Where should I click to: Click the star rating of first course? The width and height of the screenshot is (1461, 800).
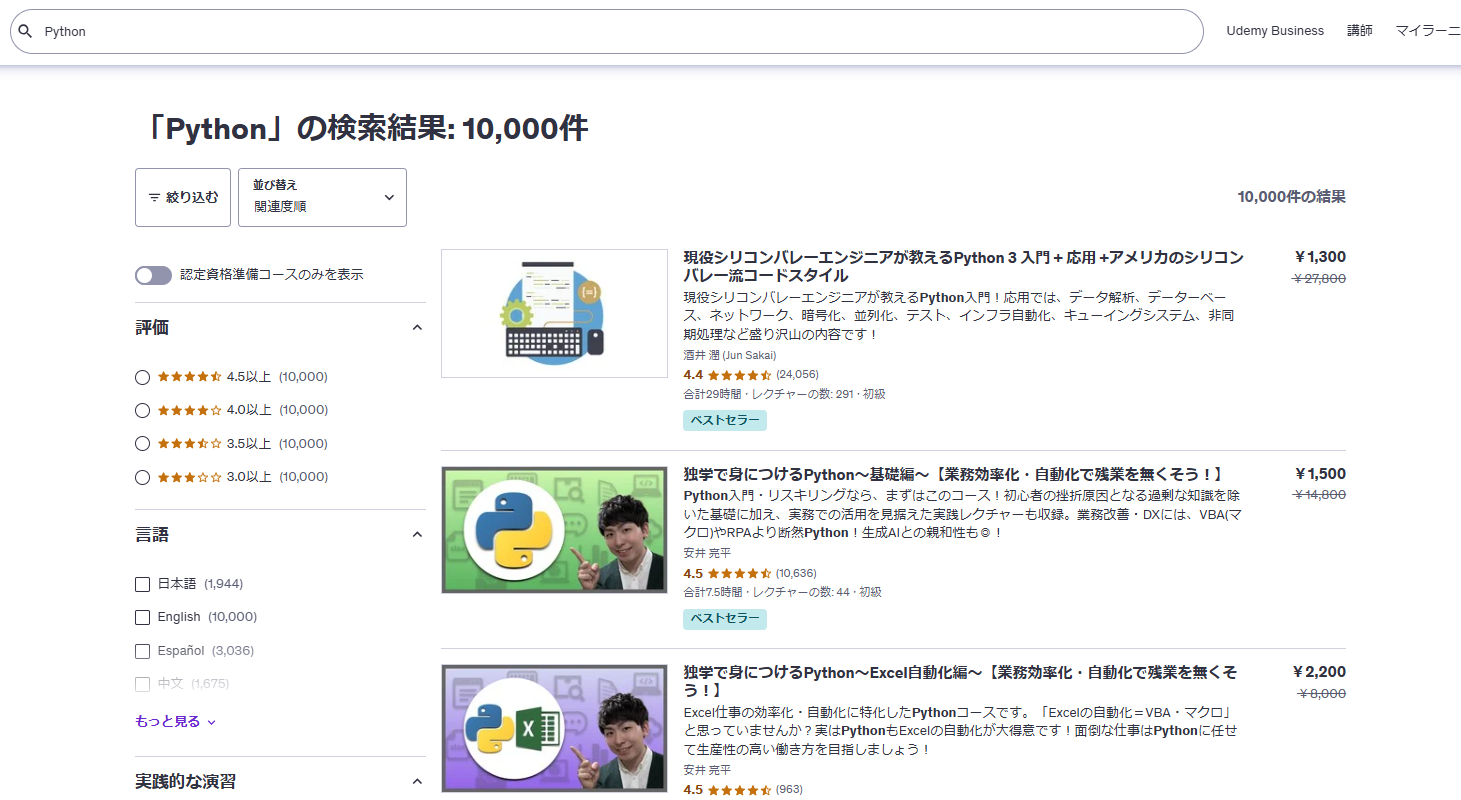coord(739,375)
